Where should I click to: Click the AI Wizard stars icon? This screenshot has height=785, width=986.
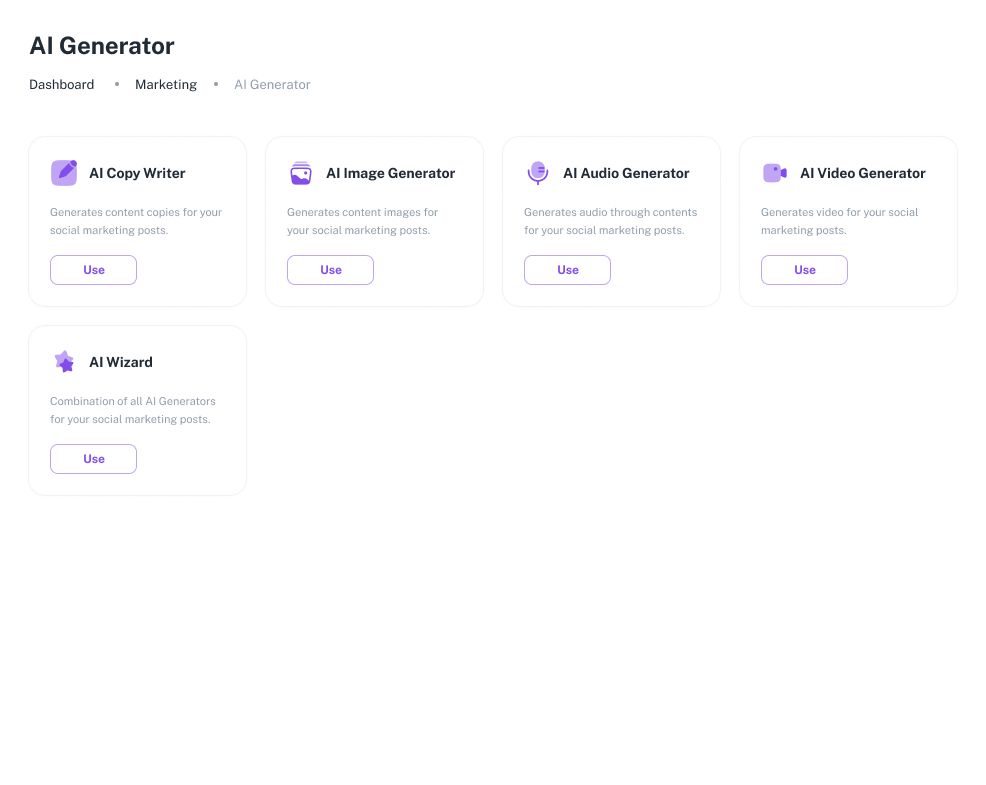click(64, 362)
